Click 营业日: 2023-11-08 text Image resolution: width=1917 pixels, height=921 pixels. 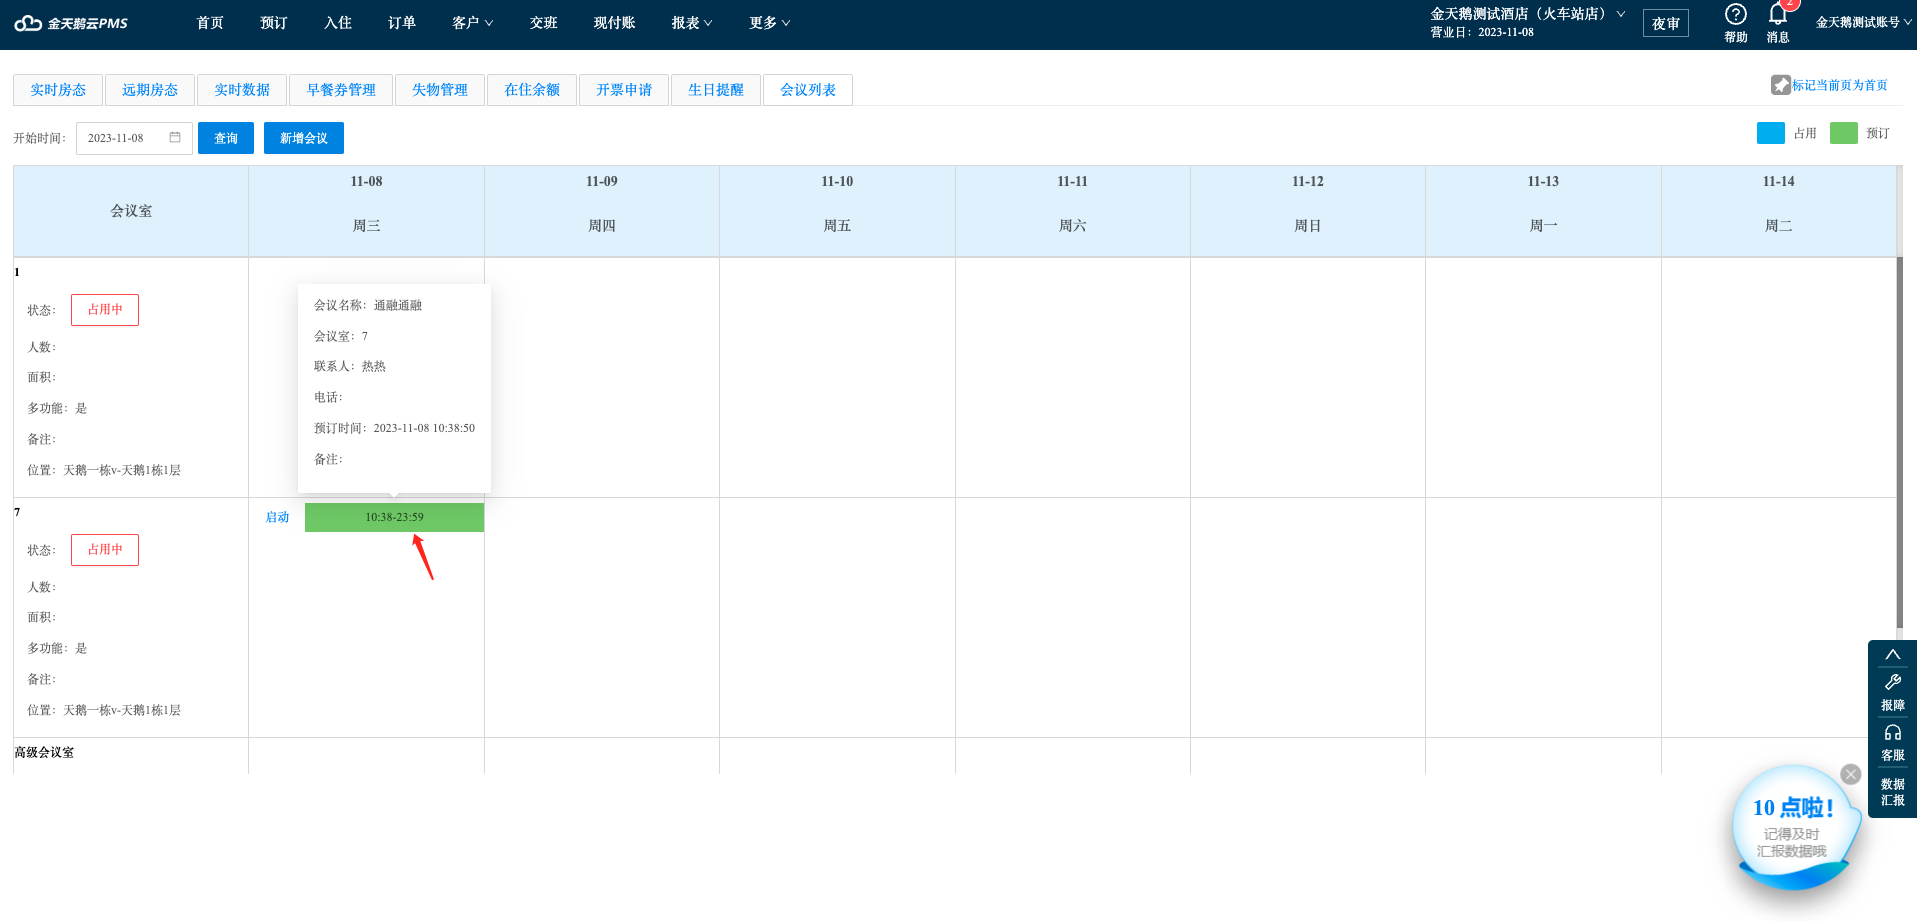click(x=1482, y=32)
